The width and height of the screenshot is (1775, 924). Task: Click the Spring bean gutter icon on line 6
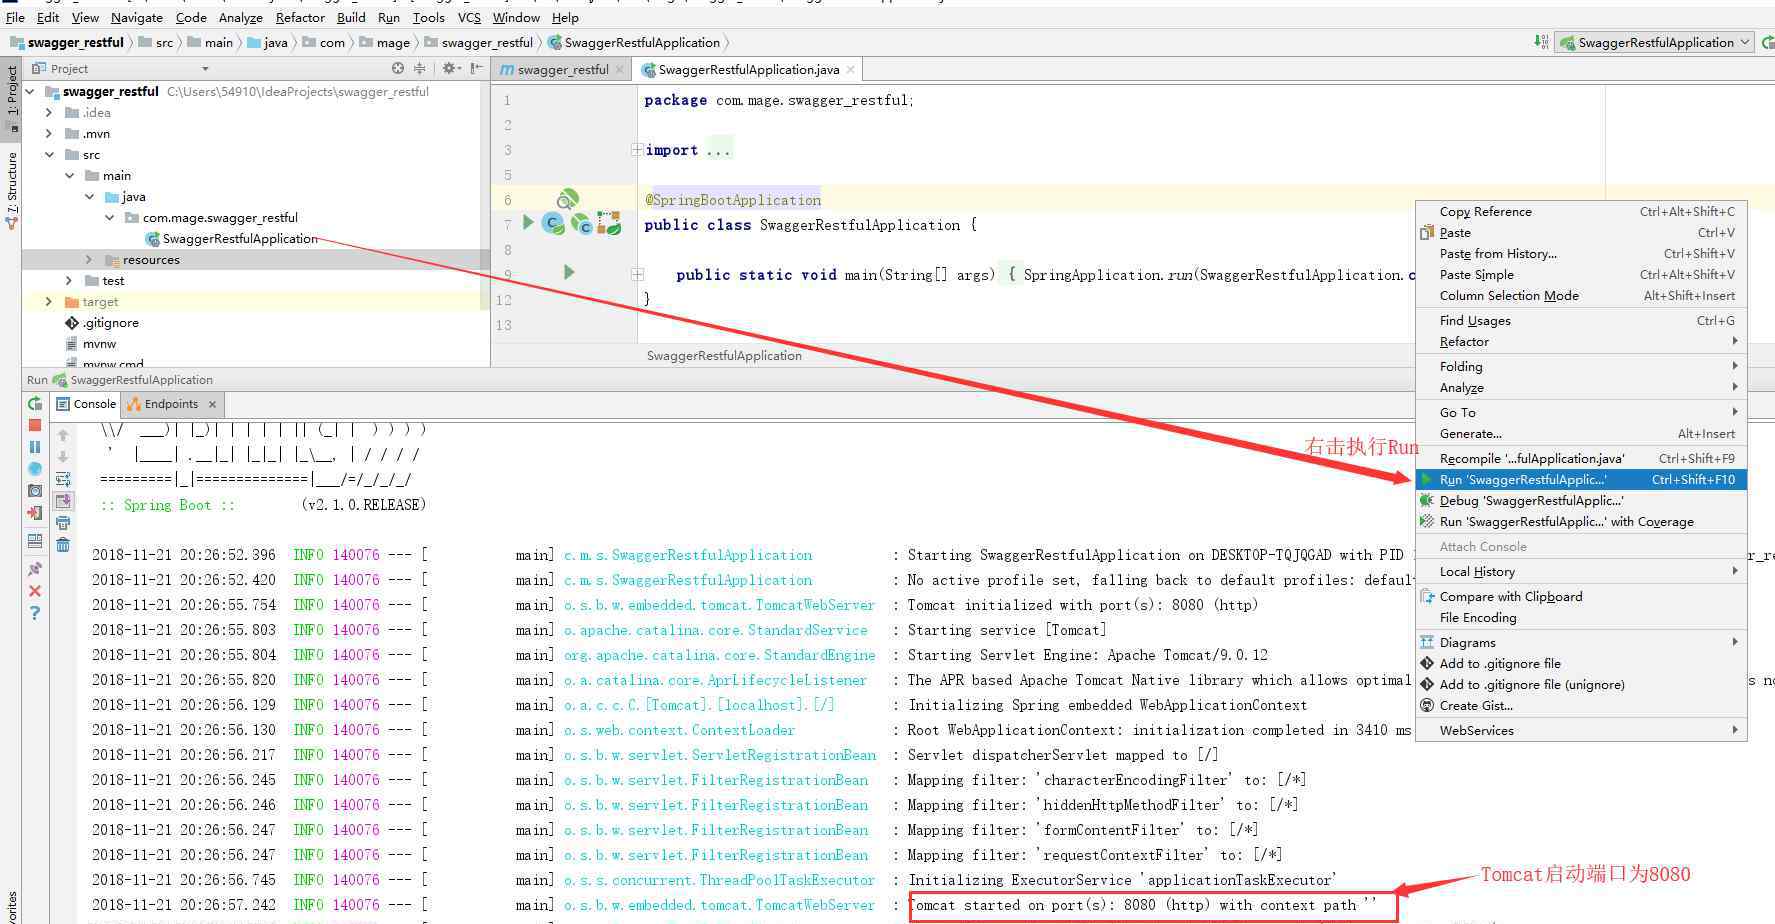click(x=567, y=199)
